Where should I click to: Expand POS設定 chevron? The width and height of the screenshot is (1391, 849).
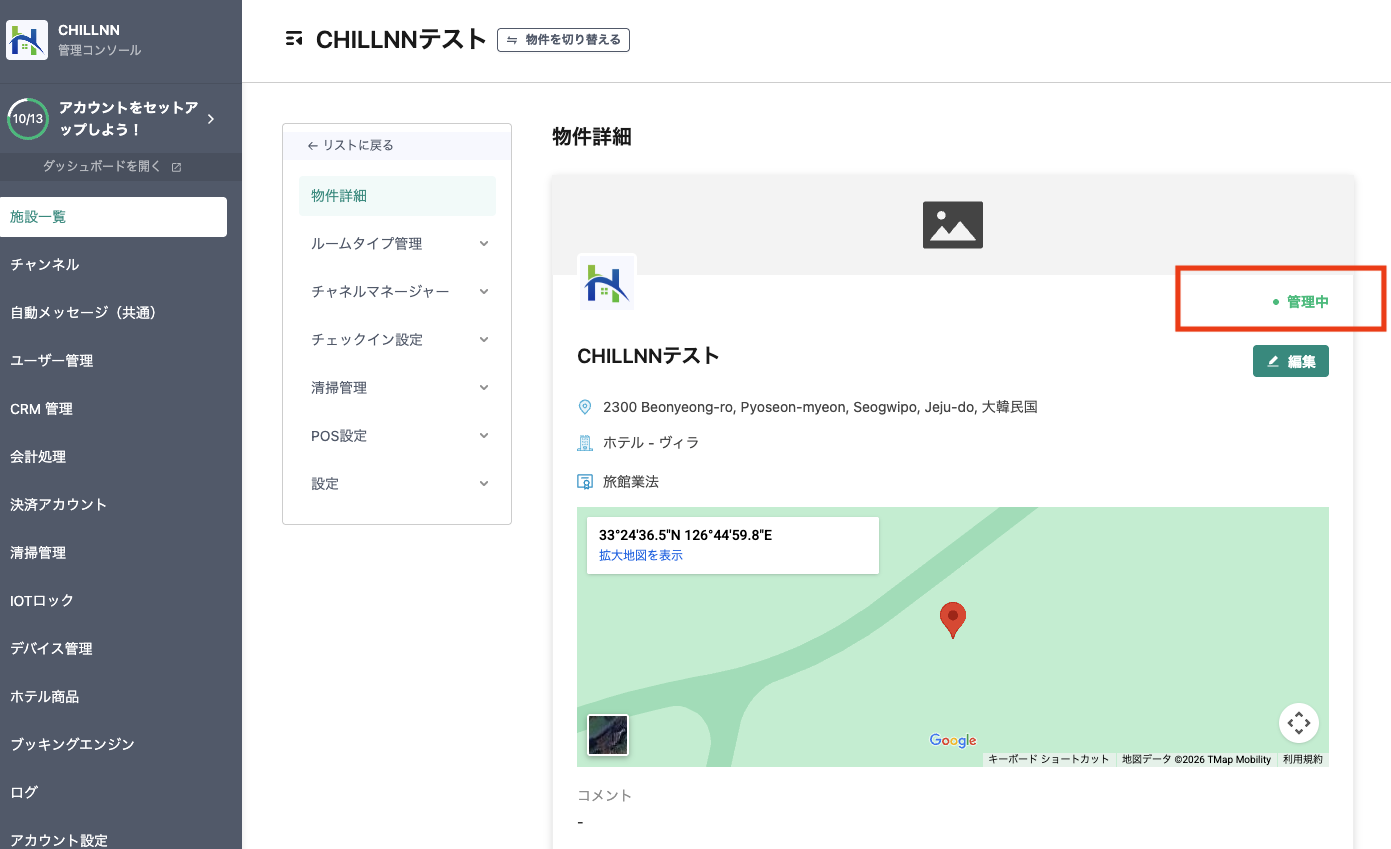(x=484, y=436)
